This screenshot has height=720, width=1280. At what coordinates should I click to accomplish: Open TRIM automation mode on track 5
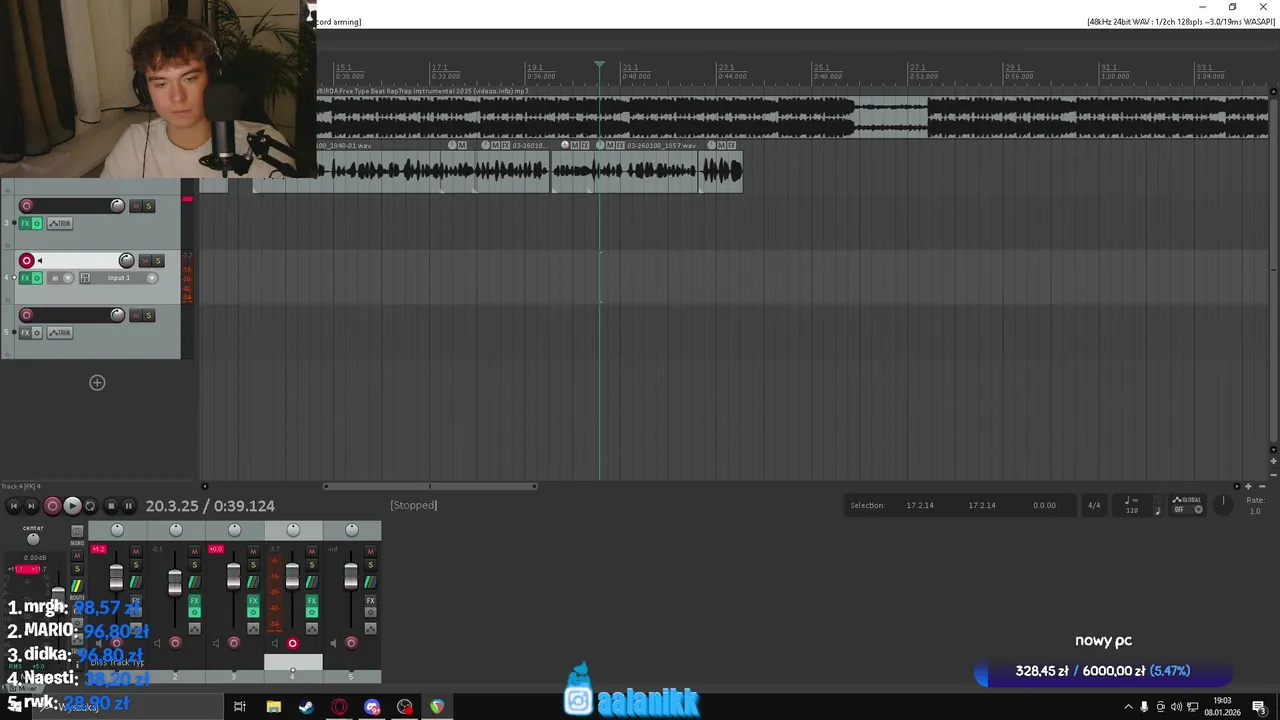[x=60, y=333]
